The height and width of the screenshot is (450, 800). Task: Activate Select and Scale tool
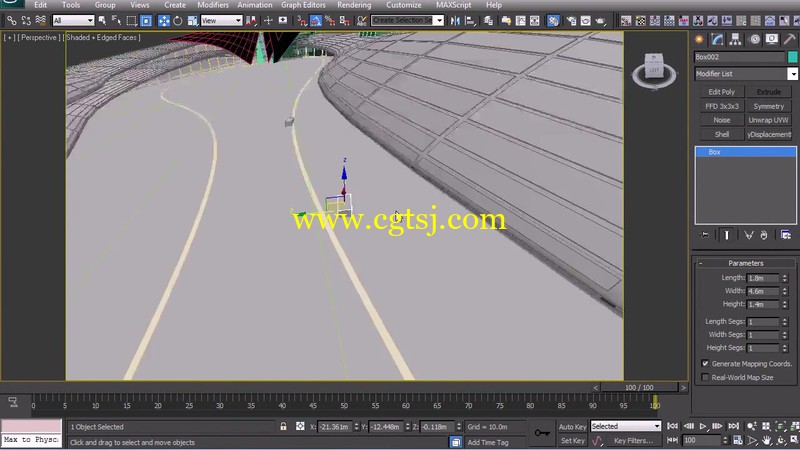192,20
